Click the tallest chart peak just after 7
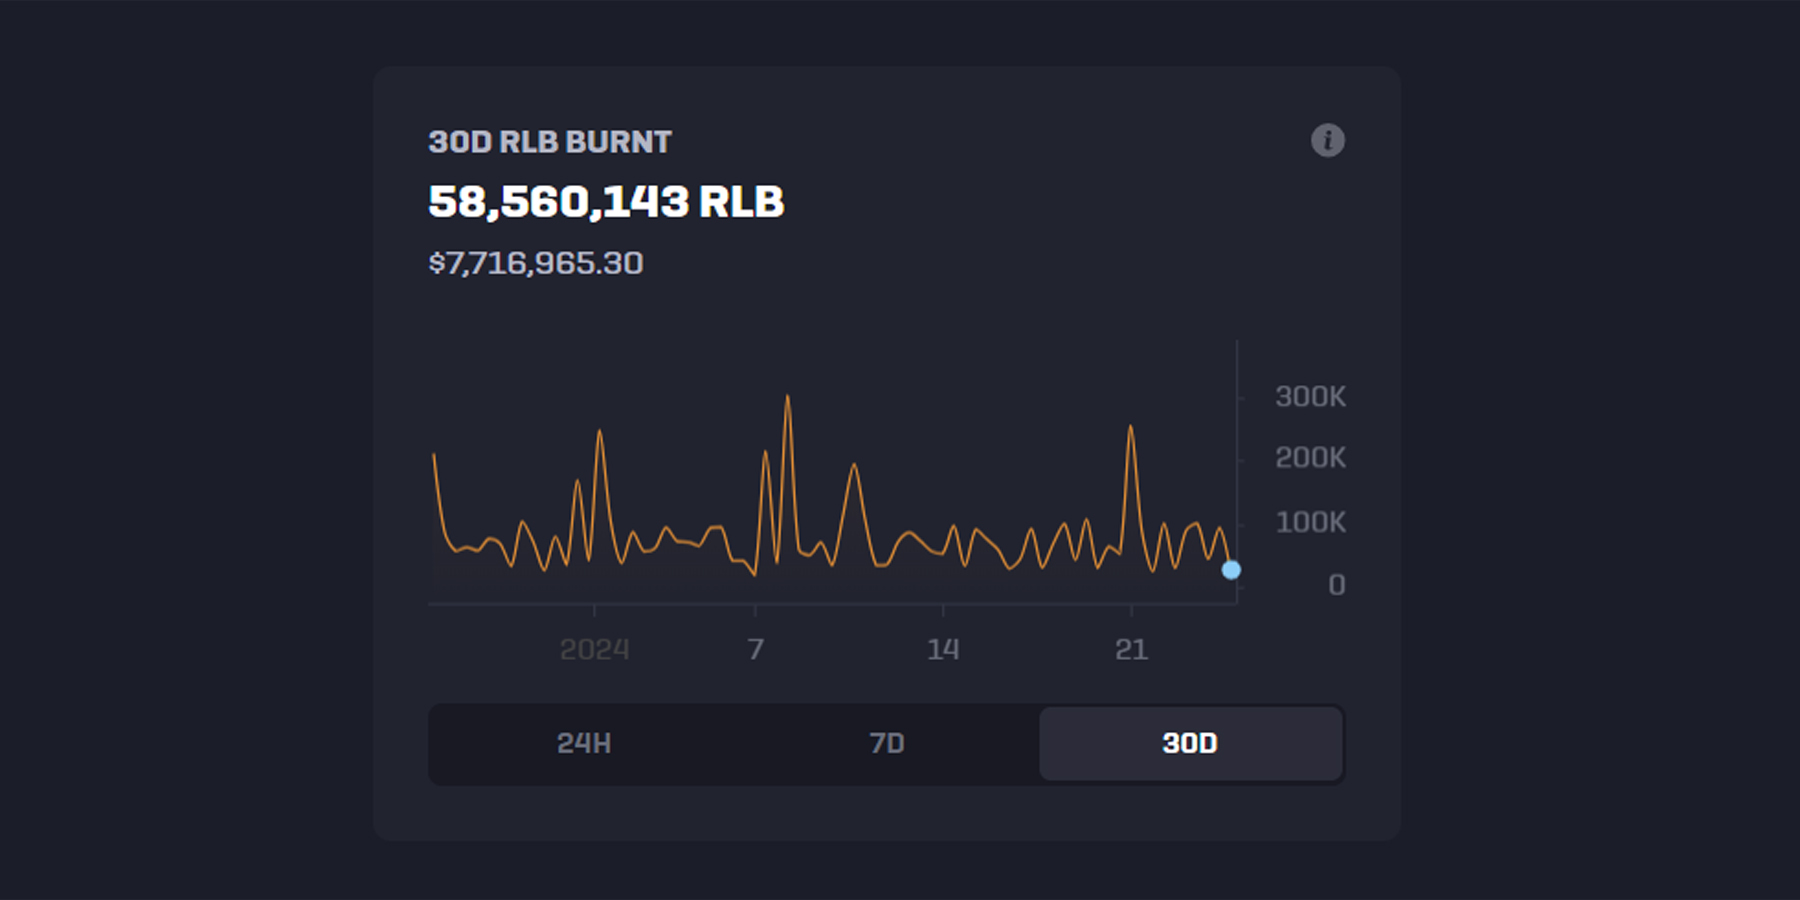 [788, 398]
